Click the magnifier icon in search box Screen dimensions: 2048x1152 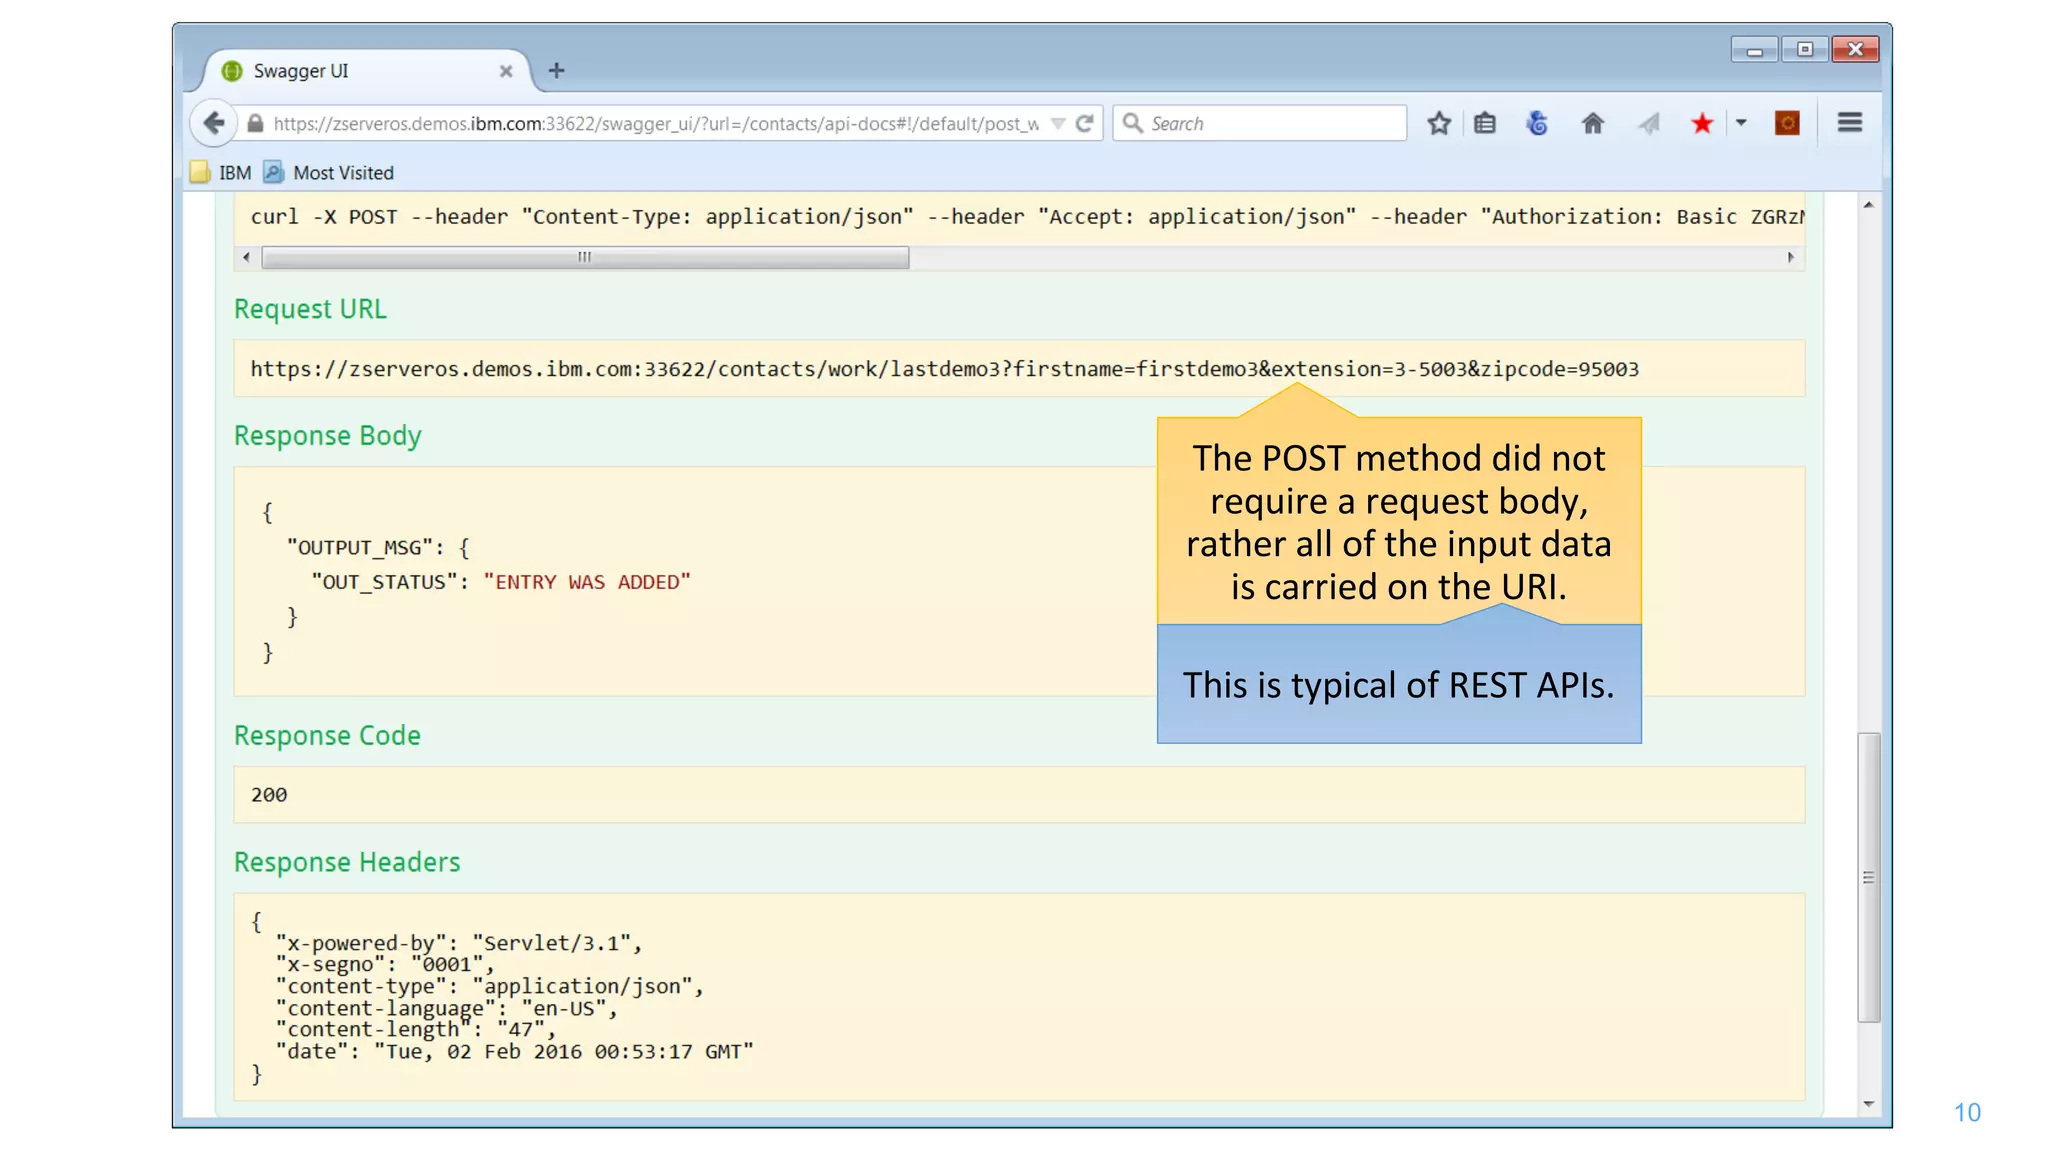1132,123
